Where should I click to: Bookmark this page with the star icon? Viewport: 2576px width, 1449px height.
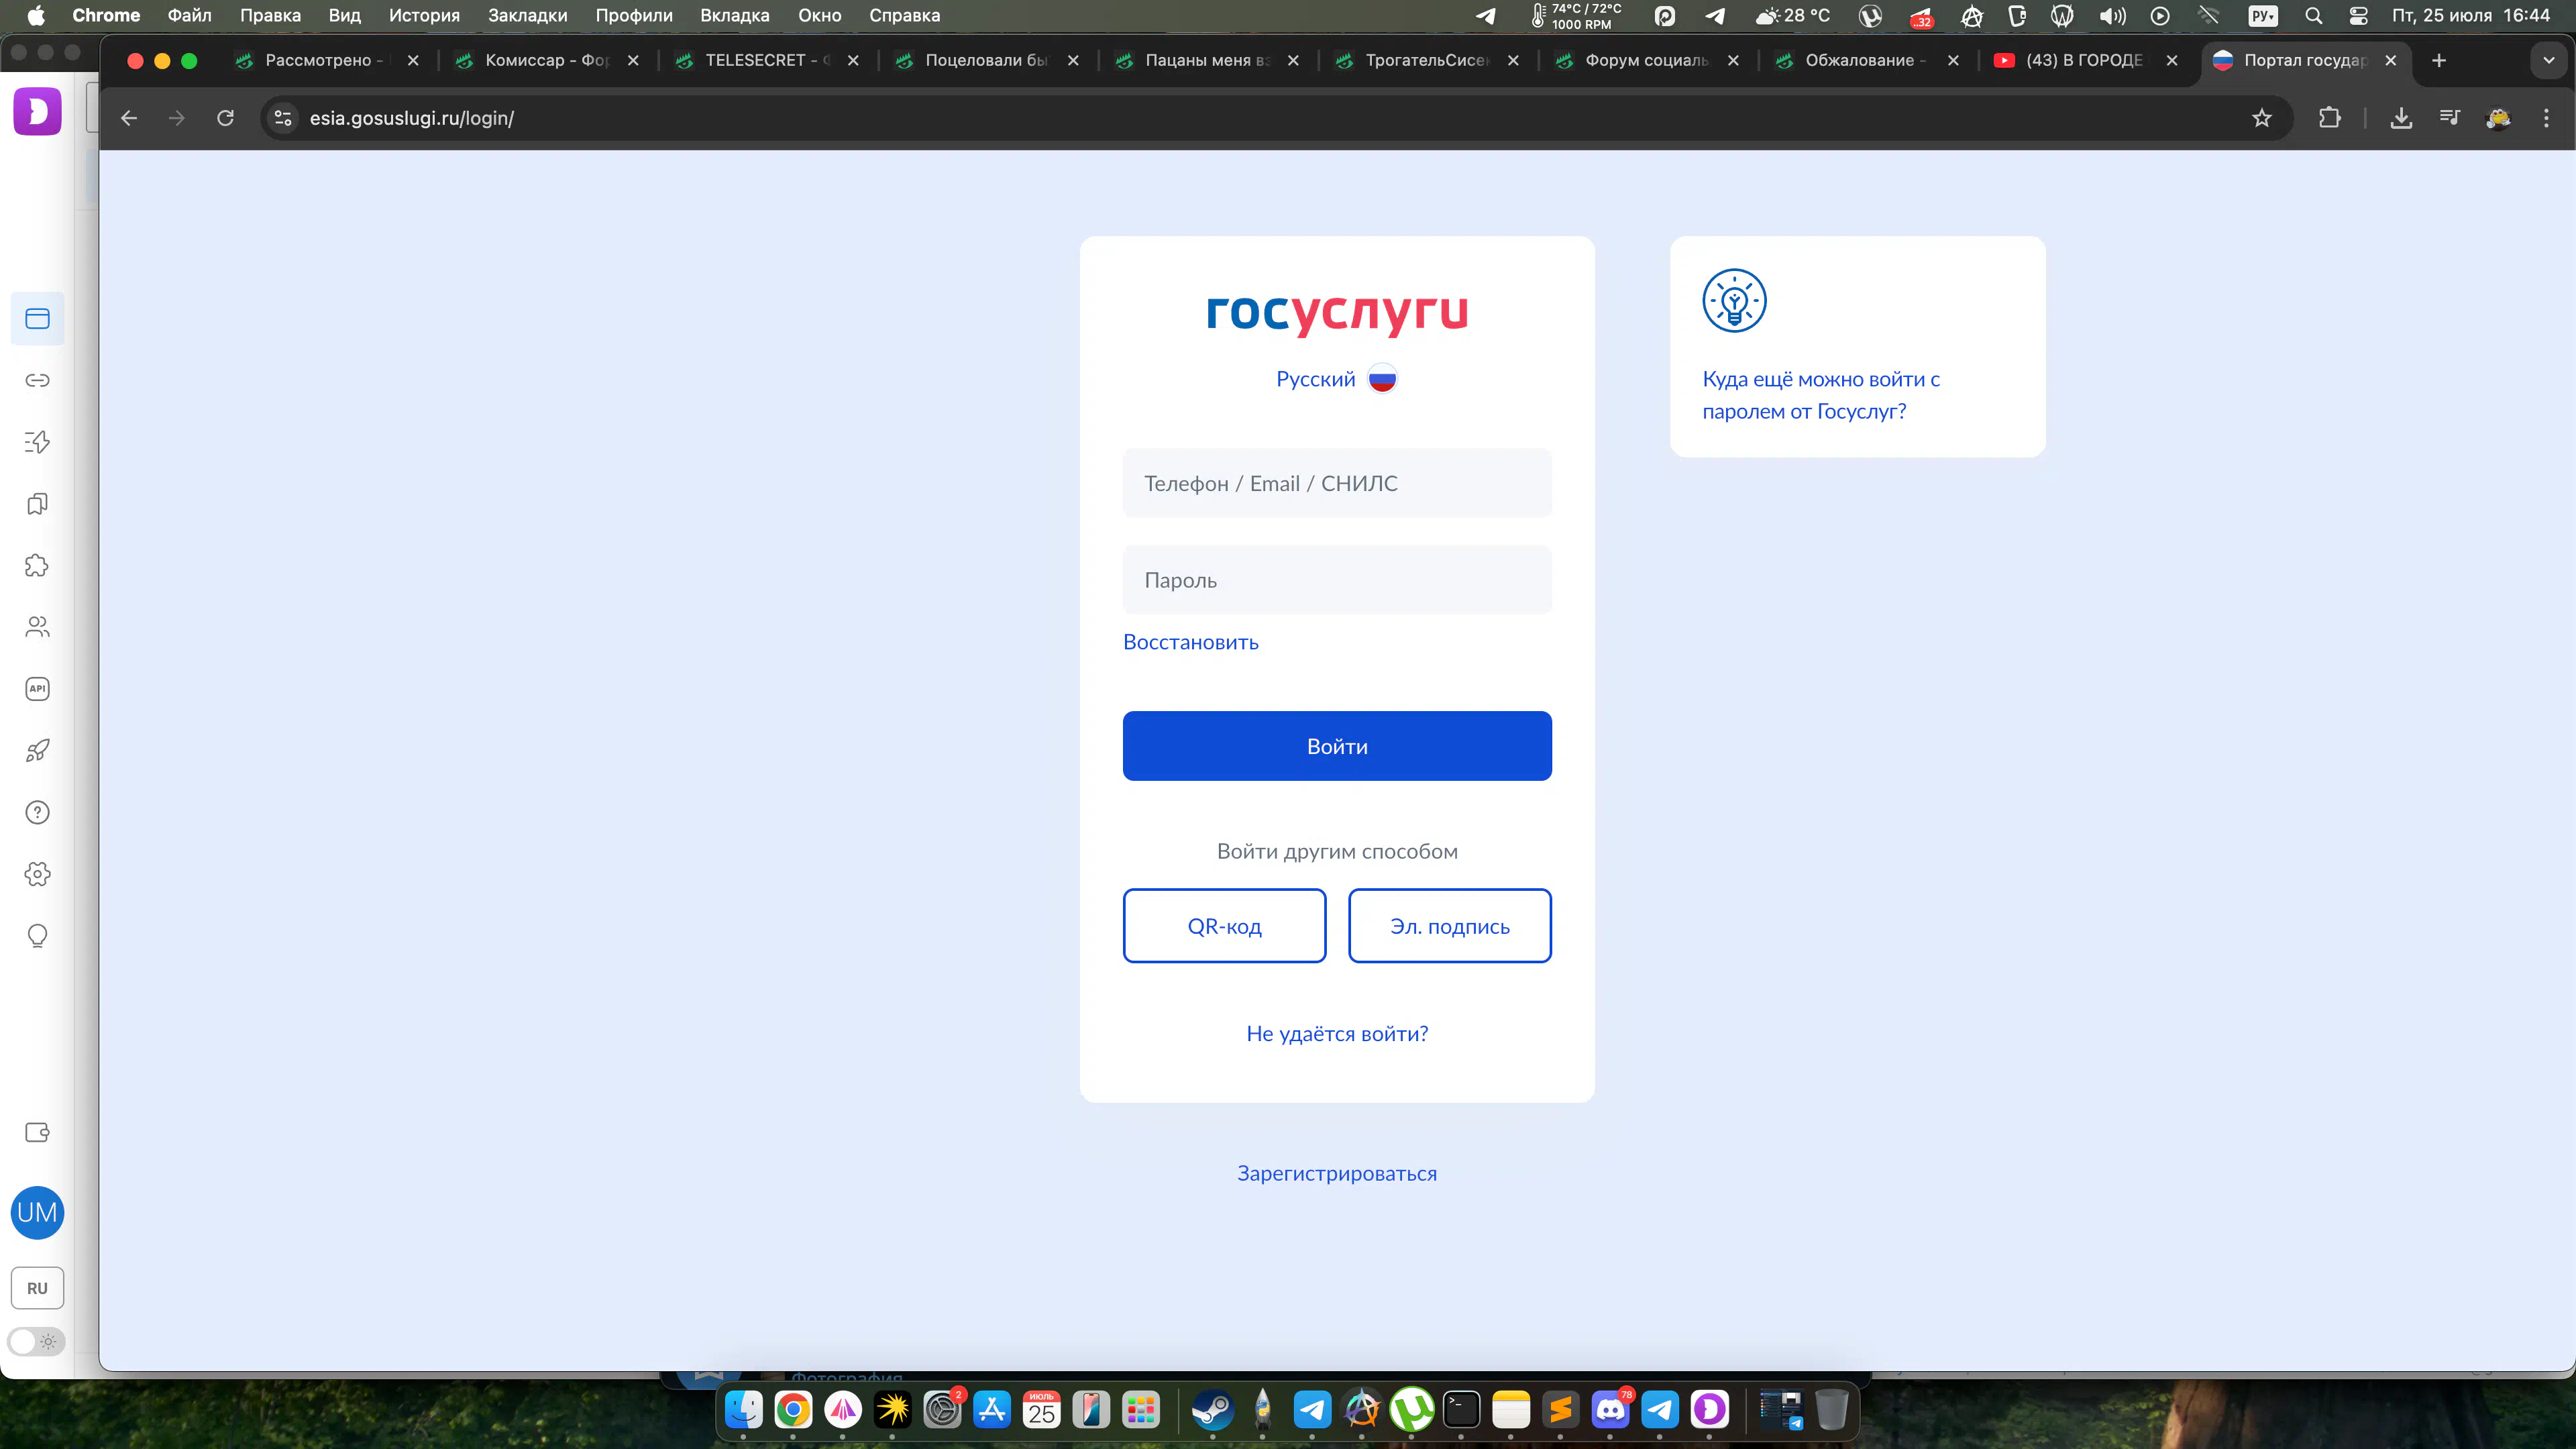[2262, 118]
